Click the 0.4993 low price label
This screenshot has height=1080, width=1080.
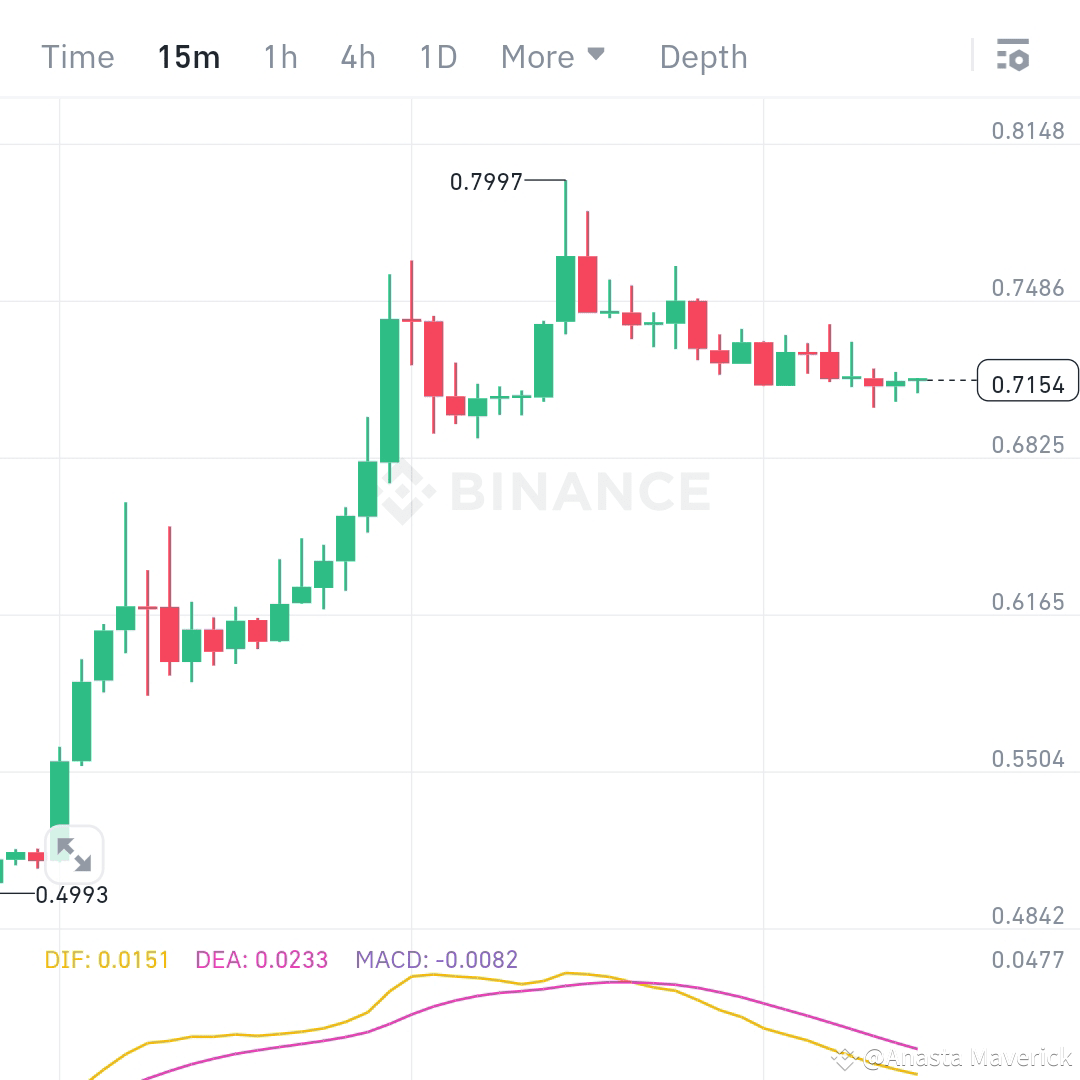(75, 896)
